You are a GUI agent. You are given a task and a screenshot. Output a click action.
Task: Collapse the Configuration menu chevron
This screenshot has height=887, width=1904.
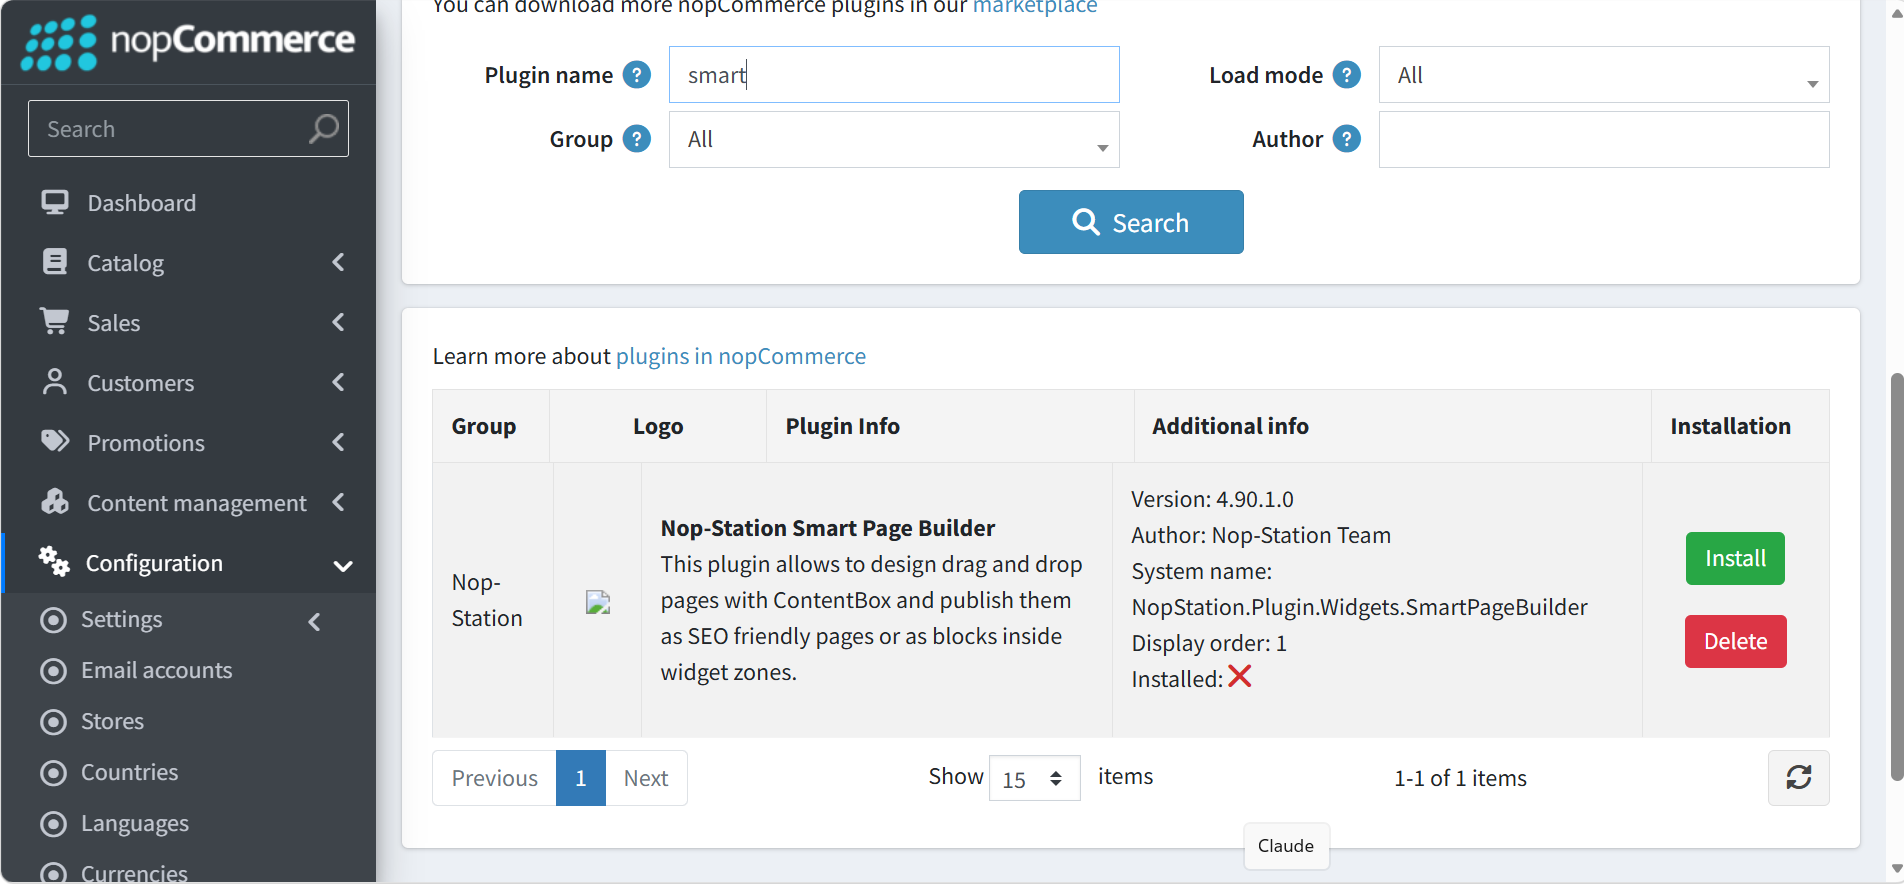point(343,566)
